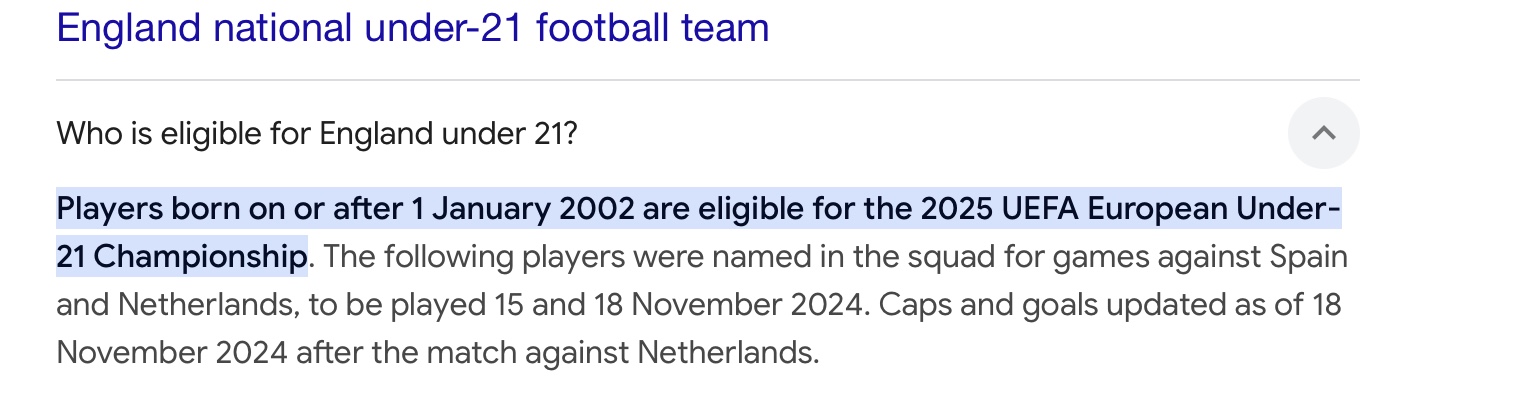Open the England national under-21 football team link
The image size is (1536, 405).
pos(413,28)
